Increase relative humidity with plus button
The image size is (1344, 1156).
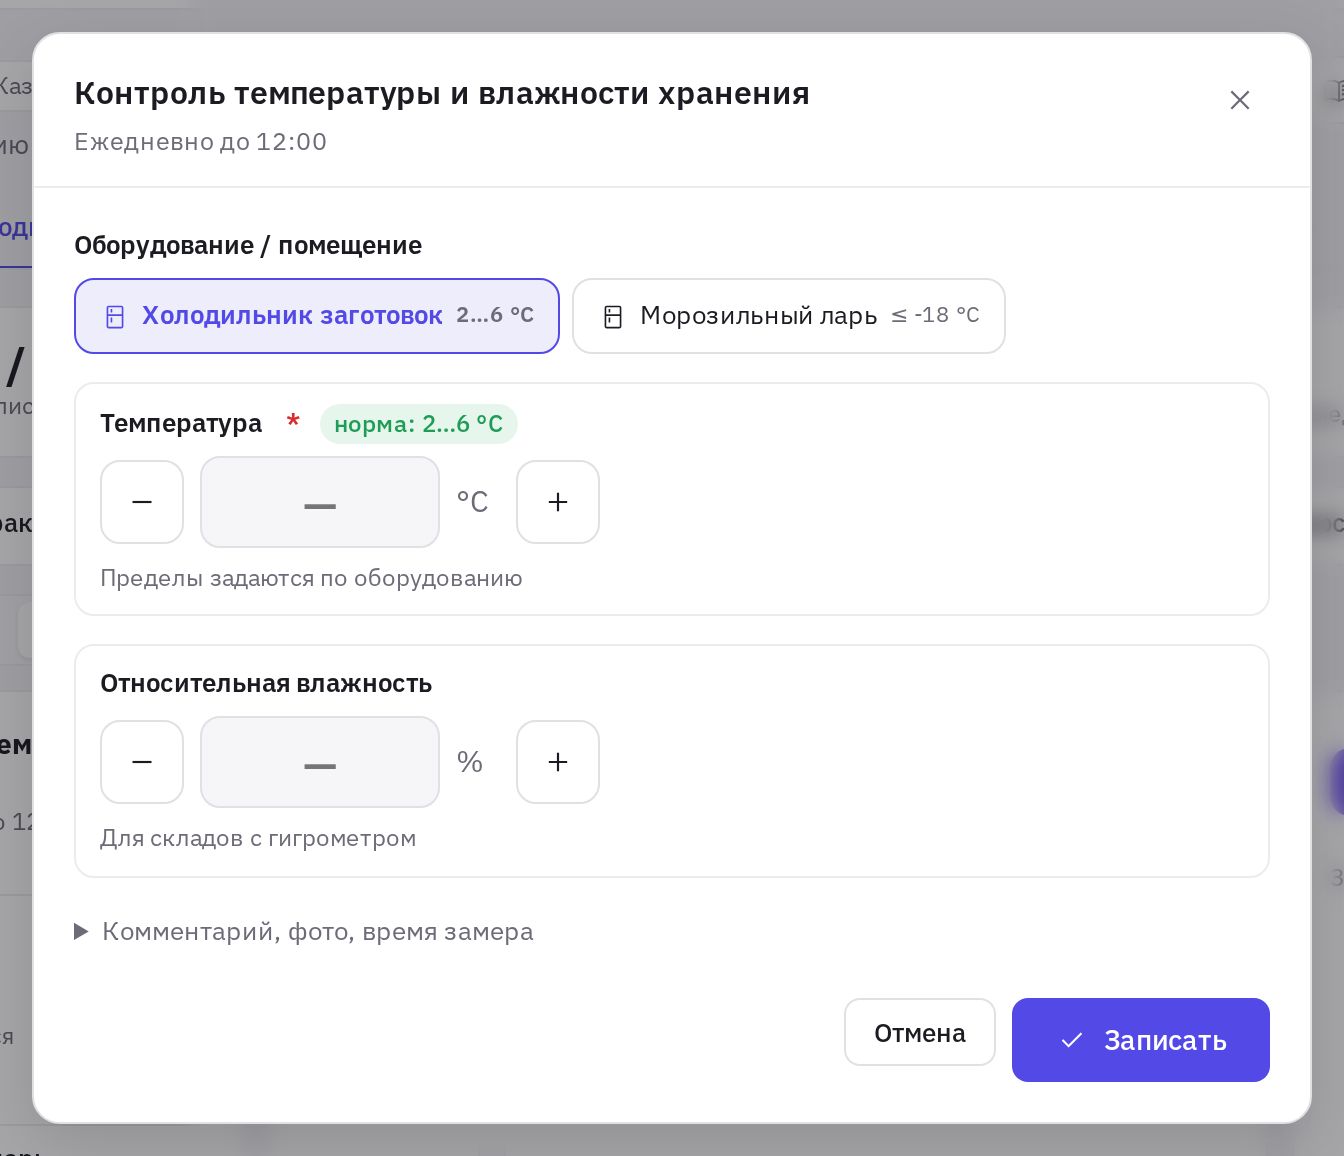pyautogui.click(x=558, y=762)
